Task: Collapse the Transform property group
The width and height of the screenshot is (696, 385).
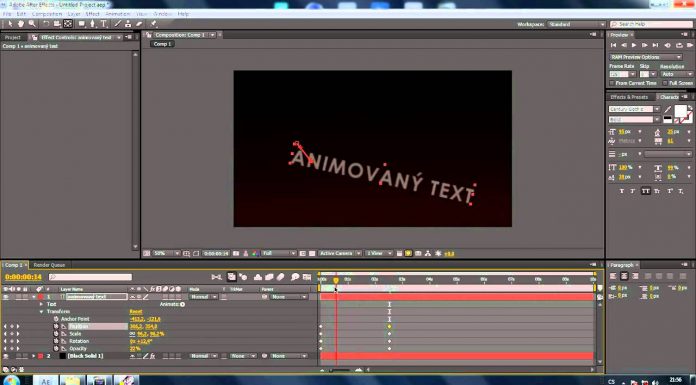Action: (x=41, y=312)
